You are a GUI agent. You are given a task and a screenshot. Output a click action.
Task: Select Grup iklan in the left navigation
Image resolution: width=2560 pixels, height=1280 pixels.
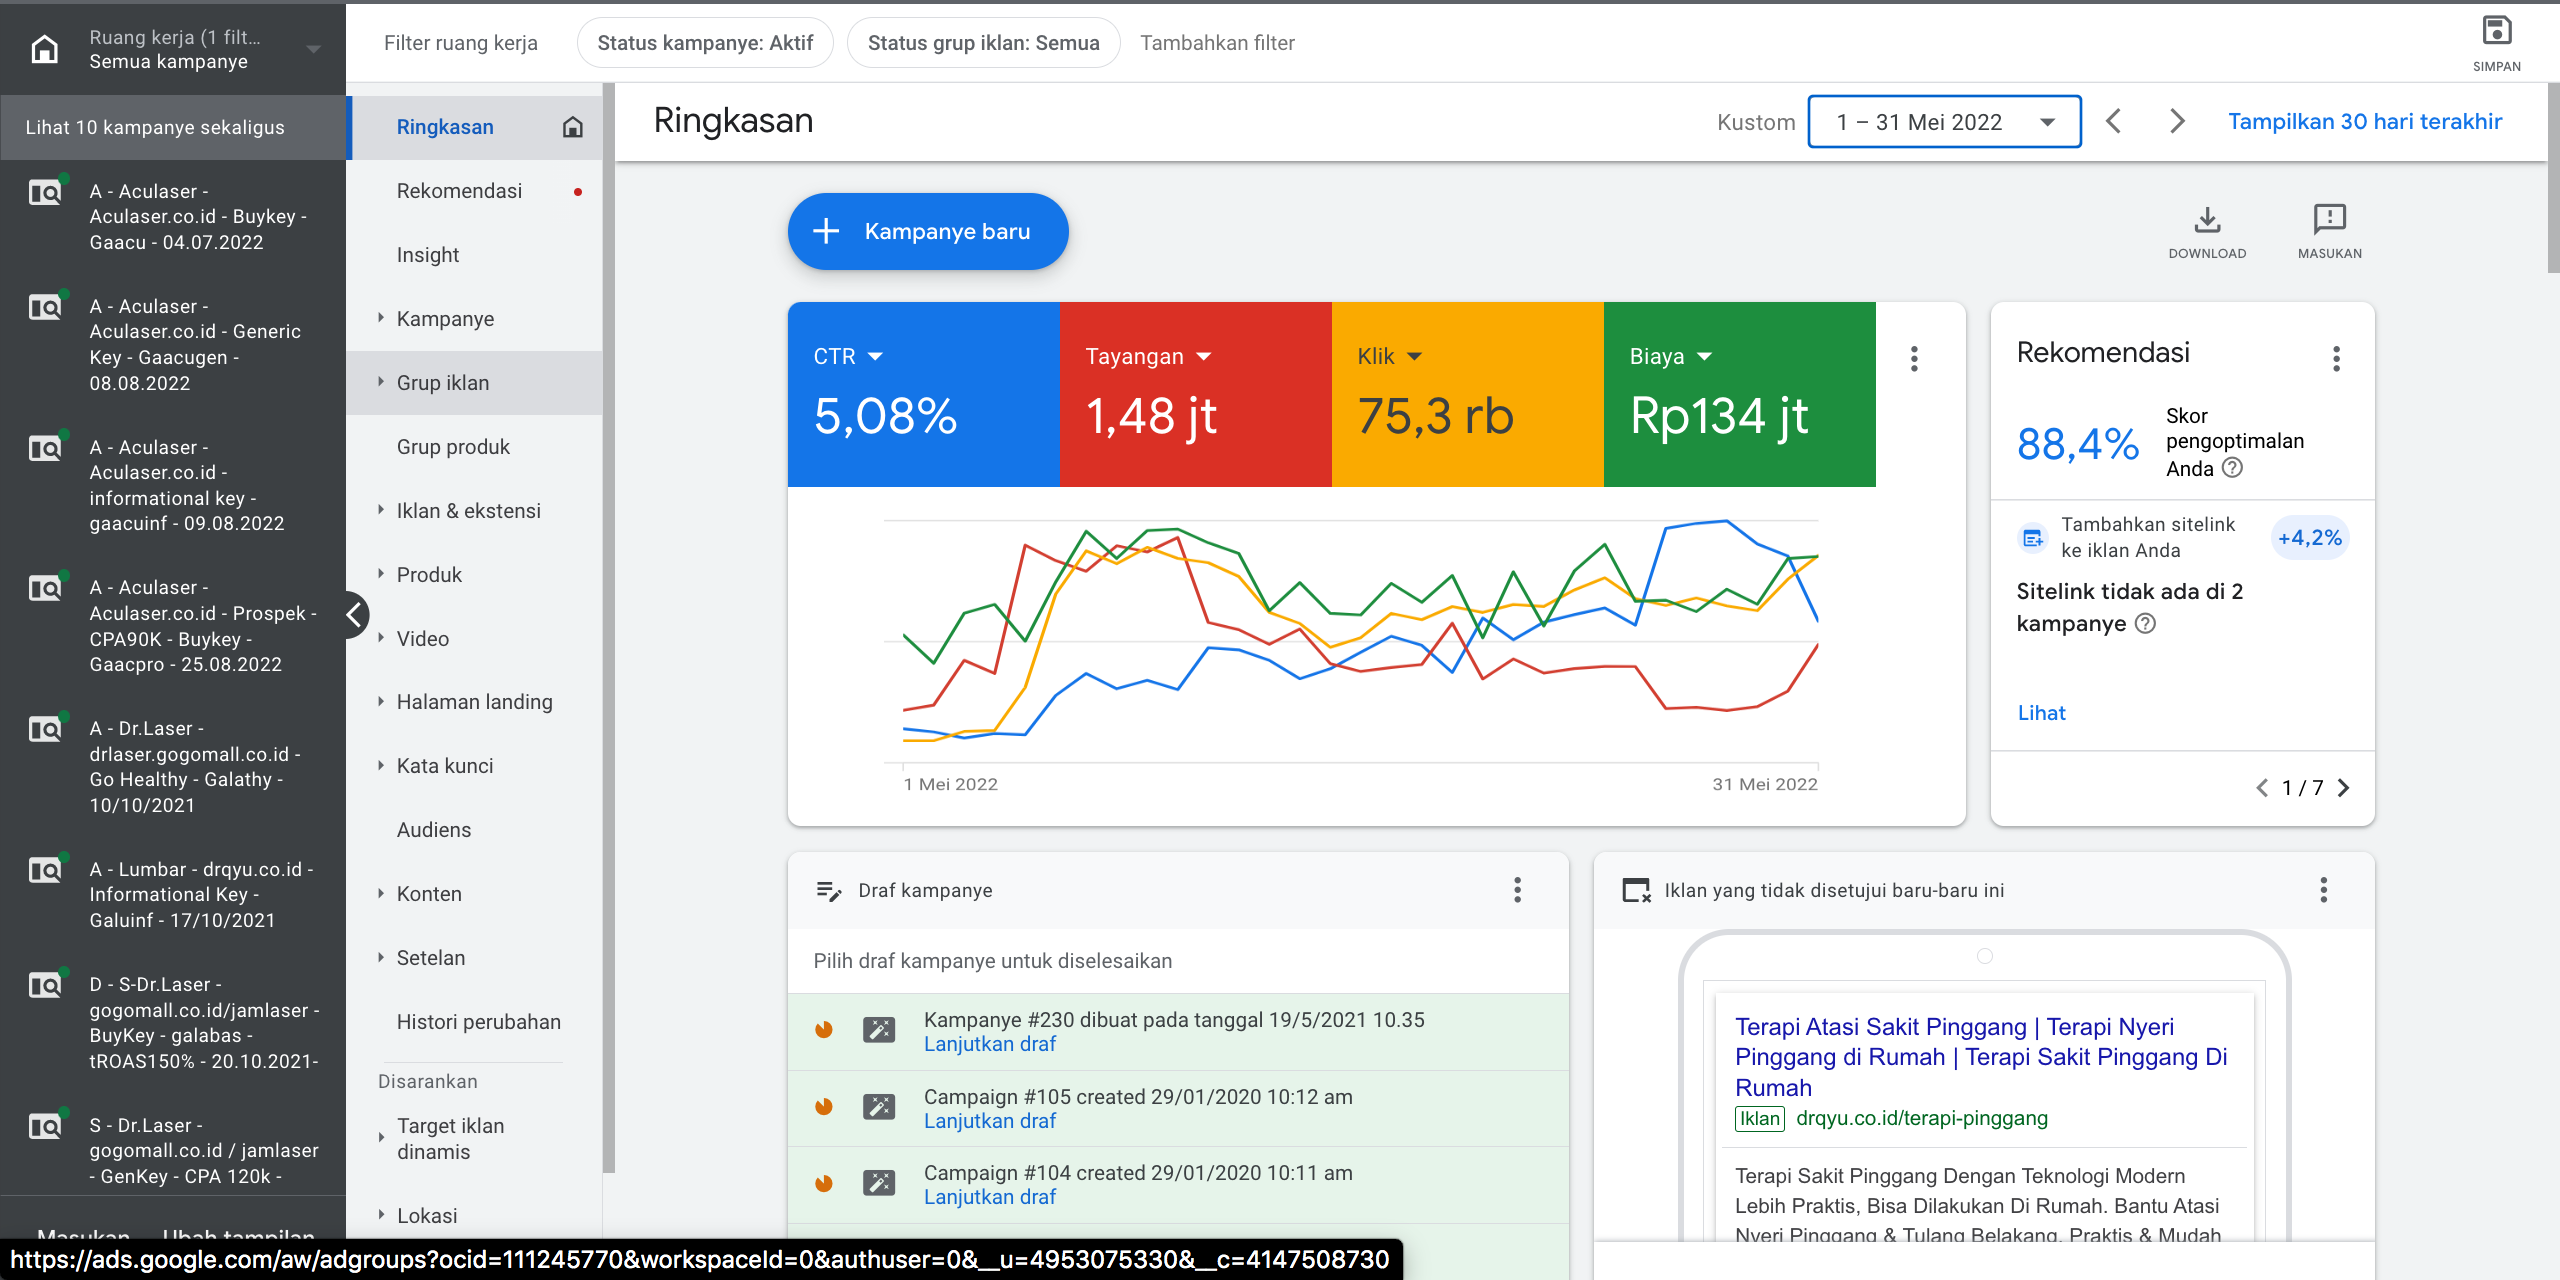coord(443,382)
